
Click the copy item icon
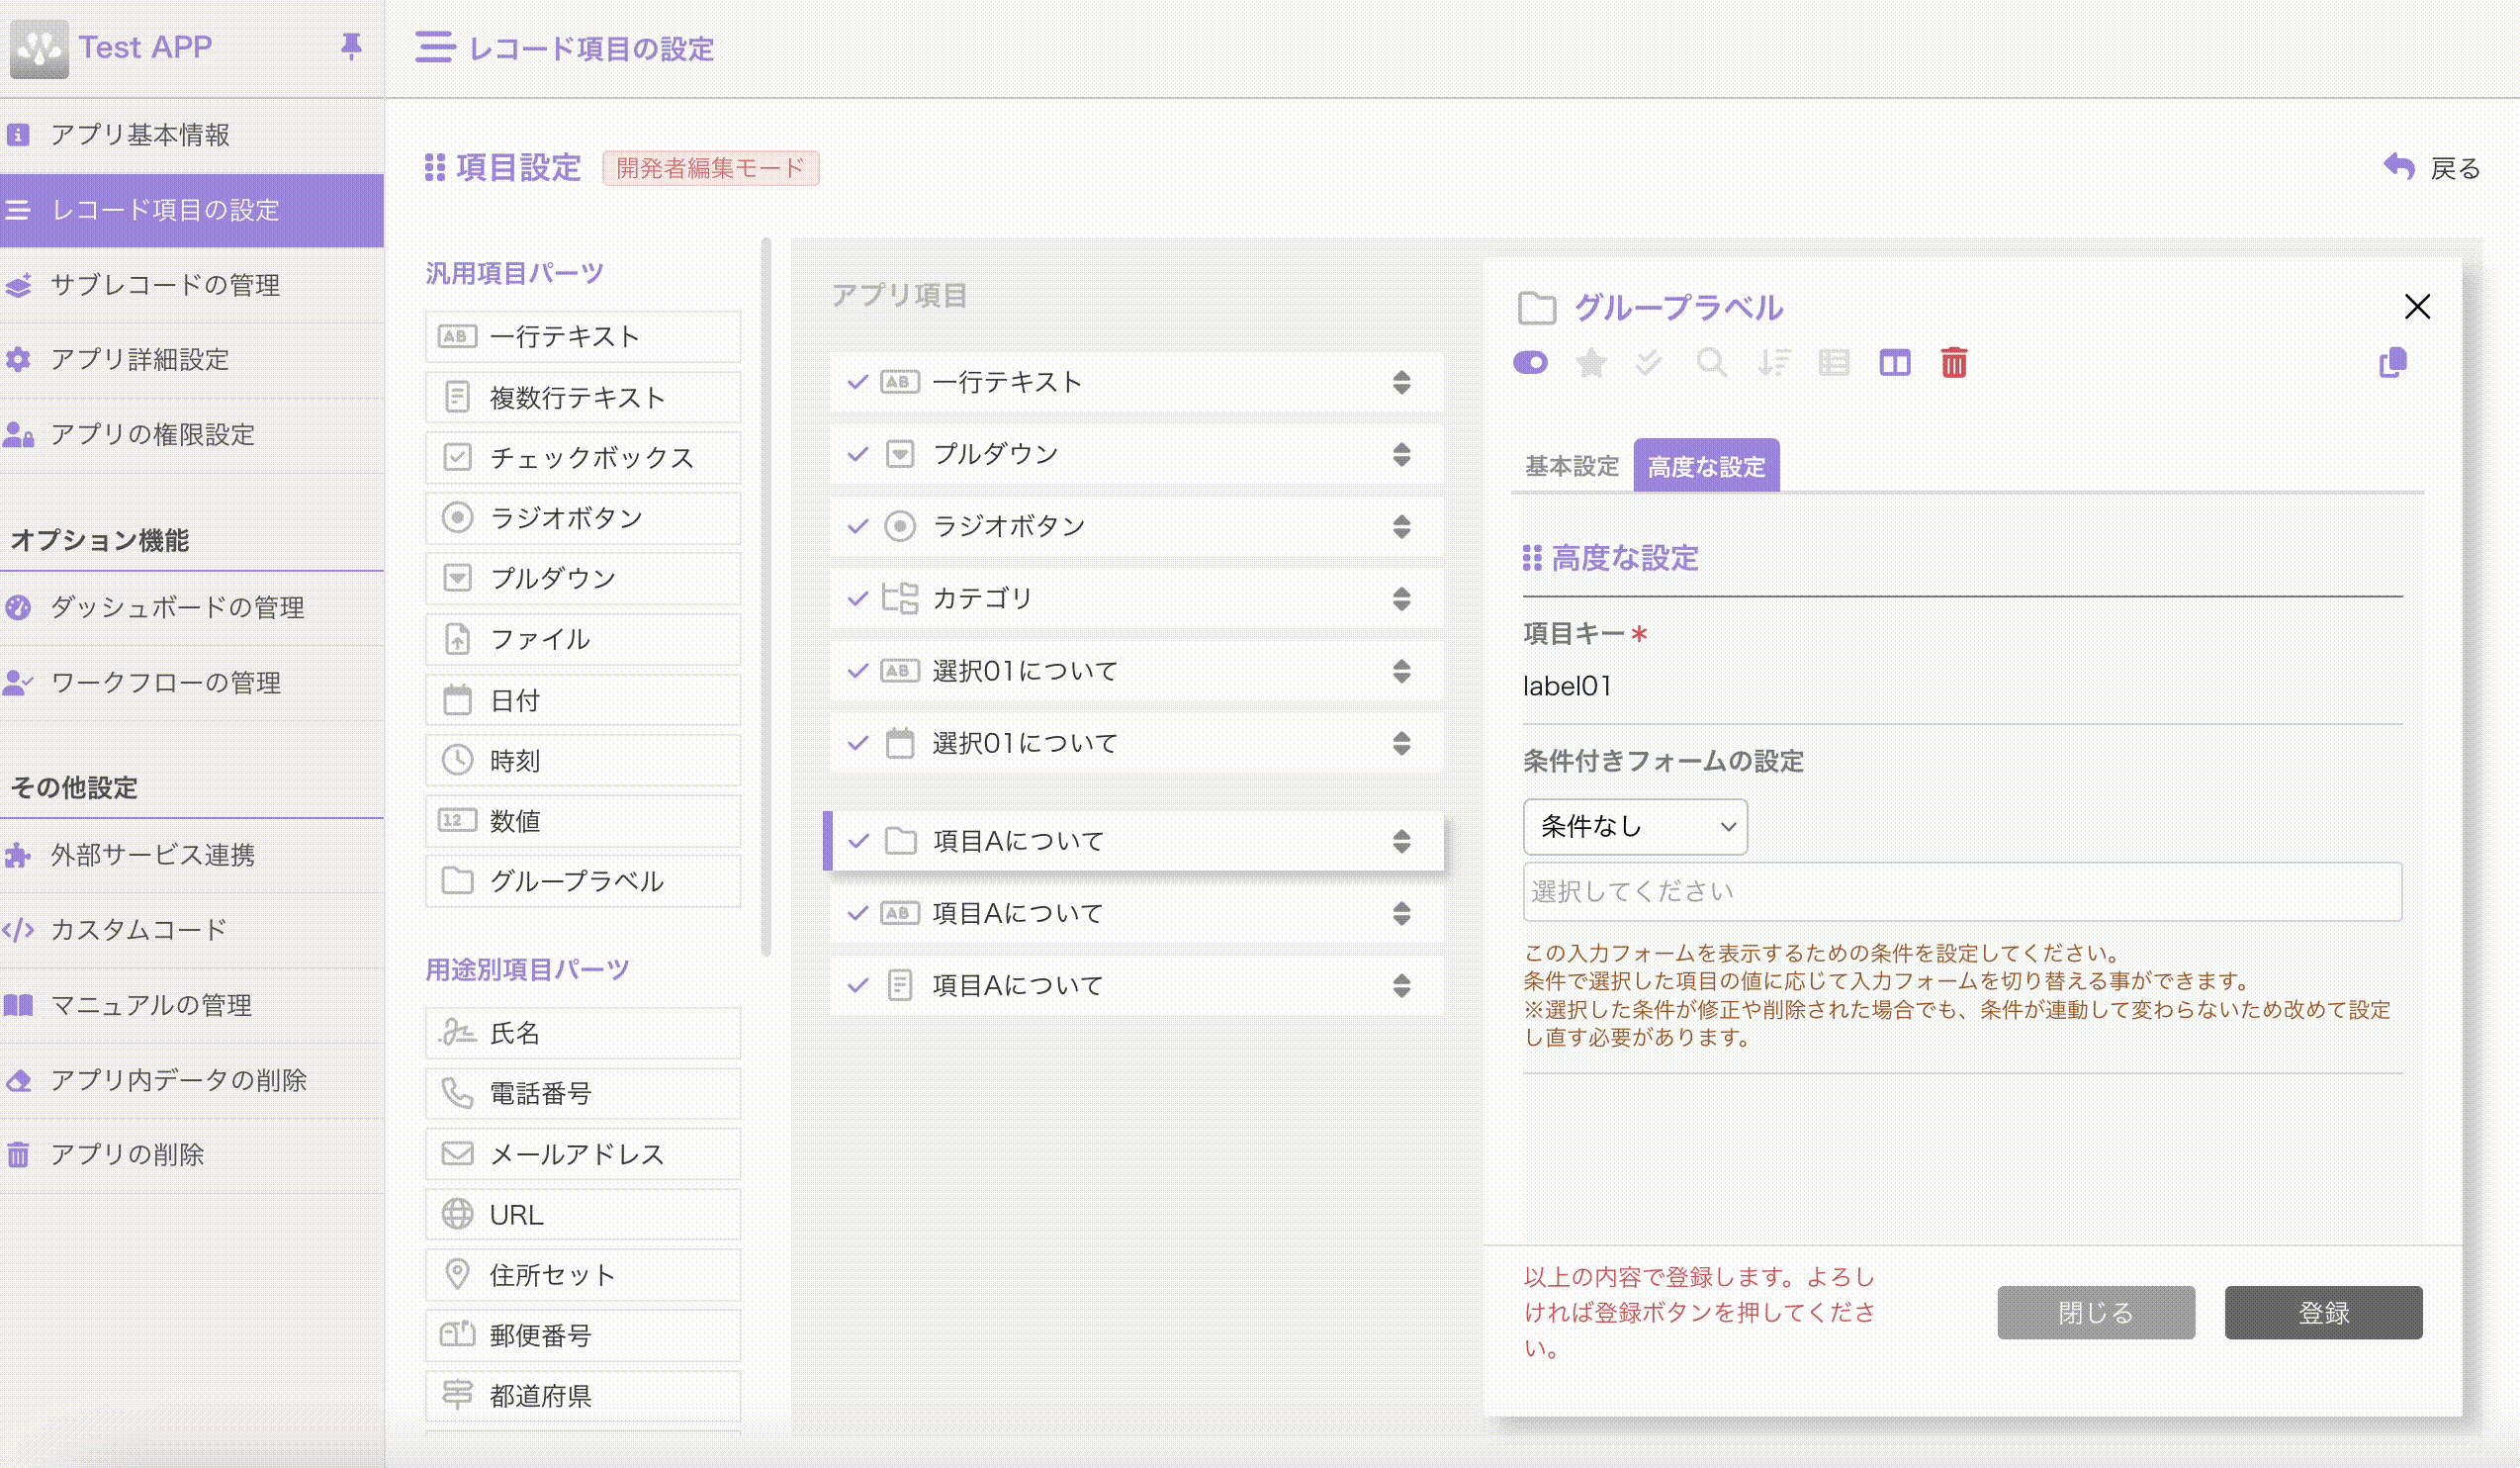[2393, 362]
